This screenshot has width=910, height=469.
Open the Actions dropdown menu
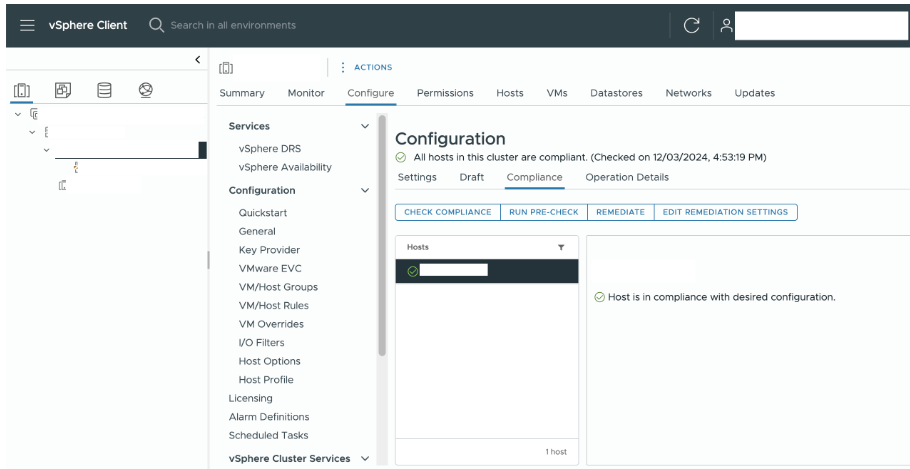(367, 67)
